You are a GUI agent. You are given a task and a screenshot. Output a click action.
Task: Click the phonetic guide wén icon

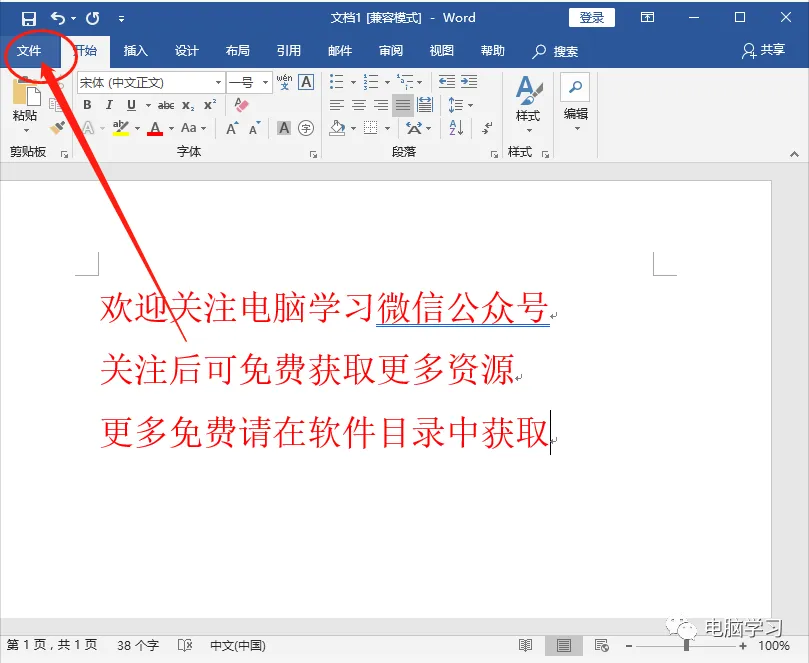pyautogui.click(x=284, y=82)
